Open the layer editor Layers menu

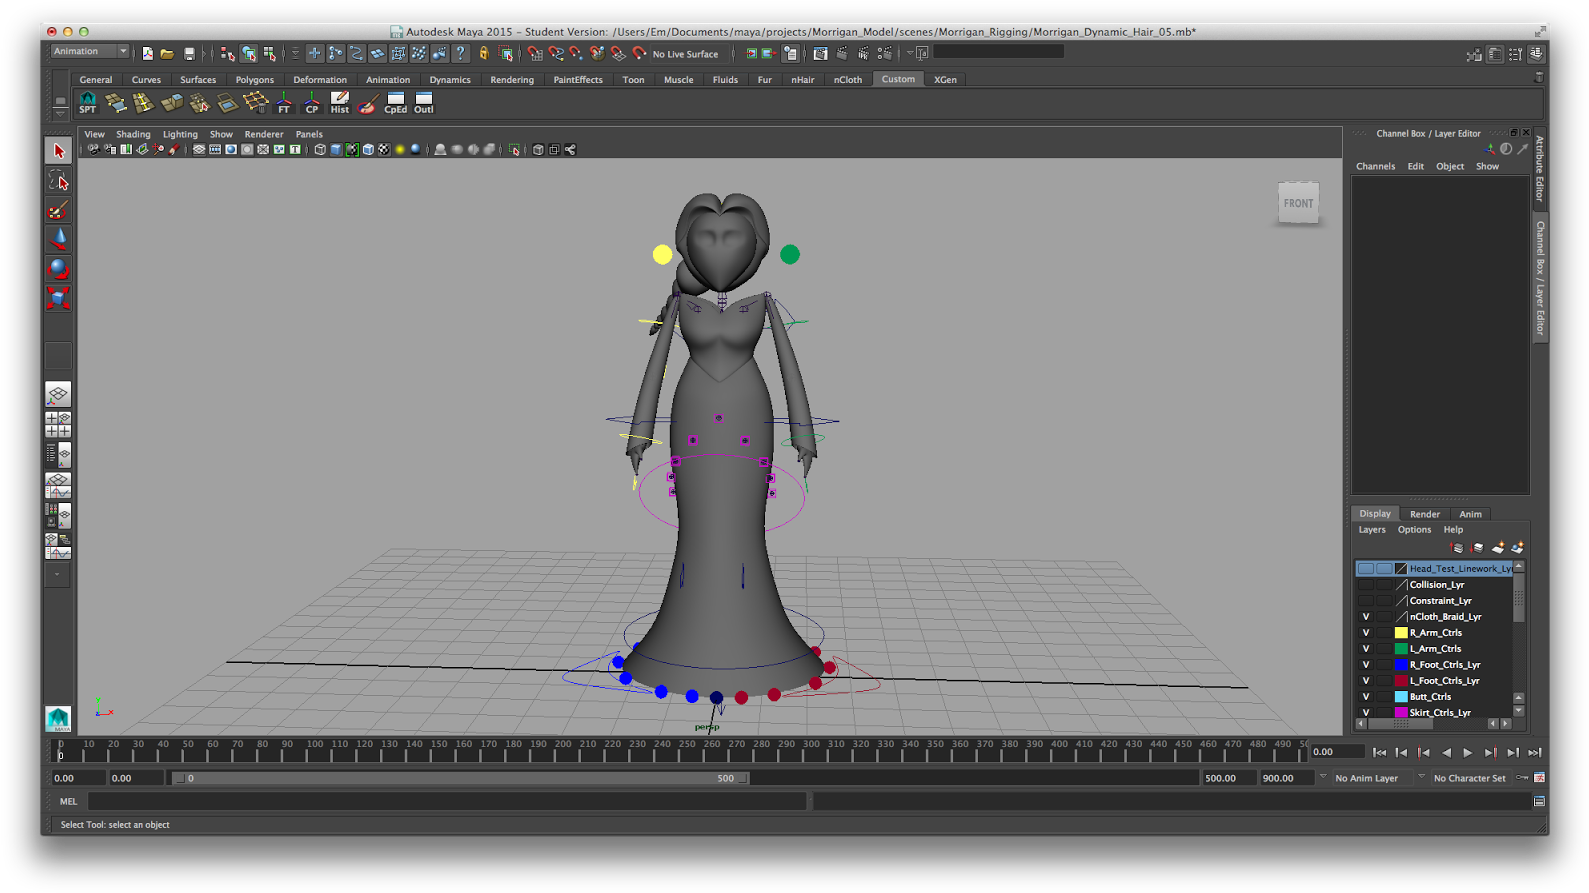[1372, 530]
